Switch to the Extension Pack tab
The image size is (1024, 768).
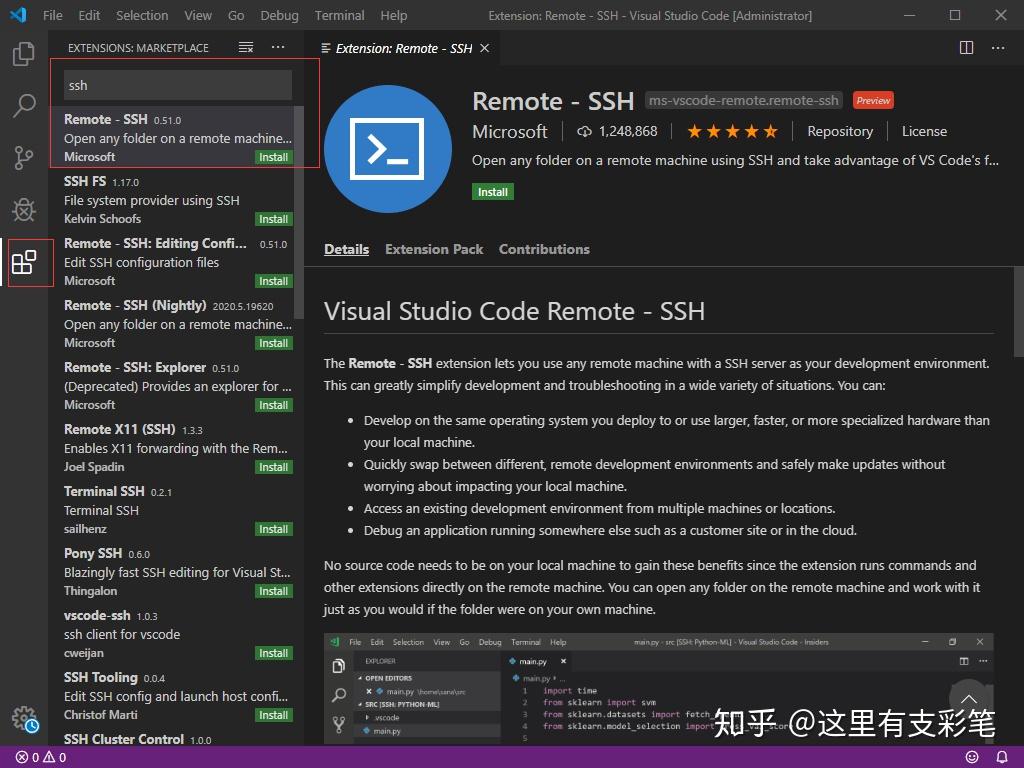[434, 249]
